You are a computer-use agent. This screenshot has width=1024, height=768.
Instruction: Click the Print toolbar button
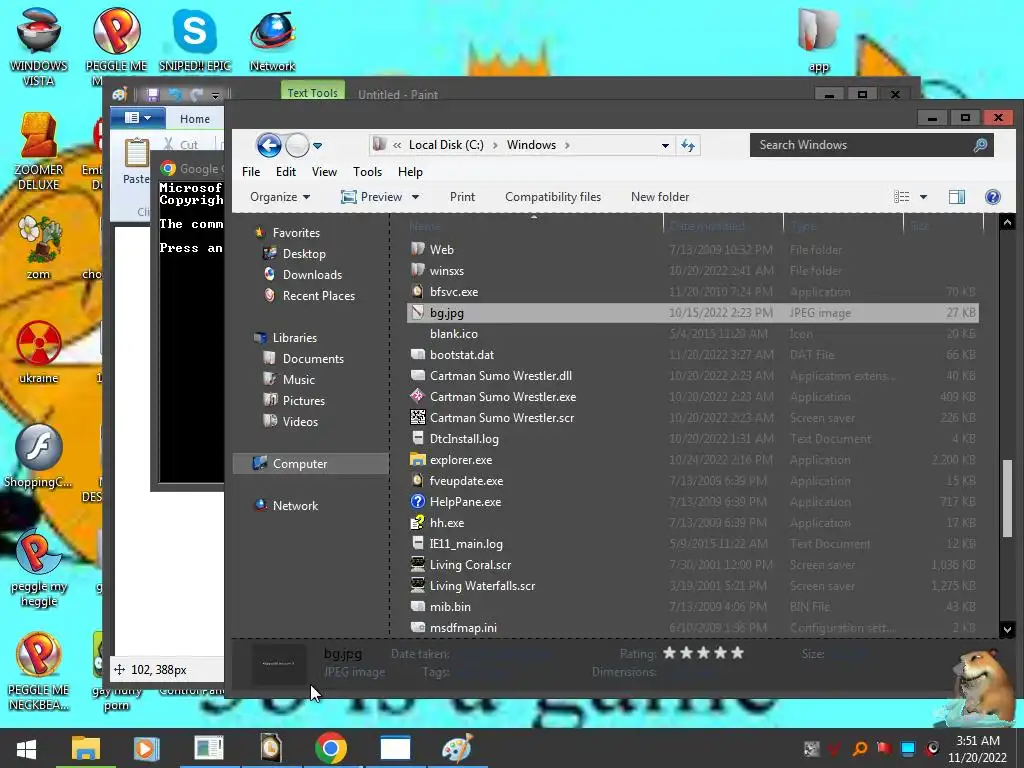pyautogui.click(x=462, y=197)
